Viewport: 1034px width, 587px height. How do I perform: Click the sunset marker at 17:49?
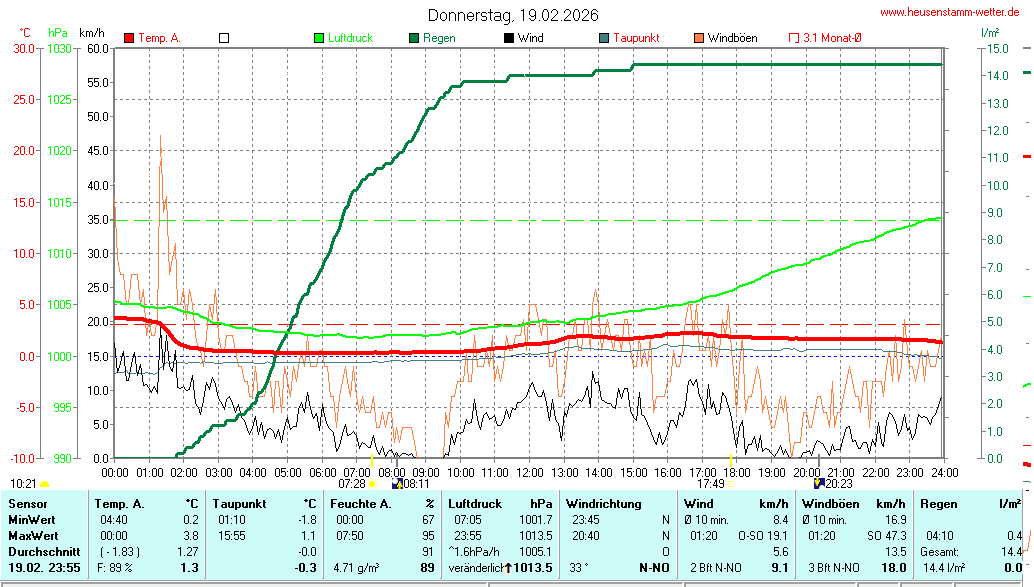point(730,484)
